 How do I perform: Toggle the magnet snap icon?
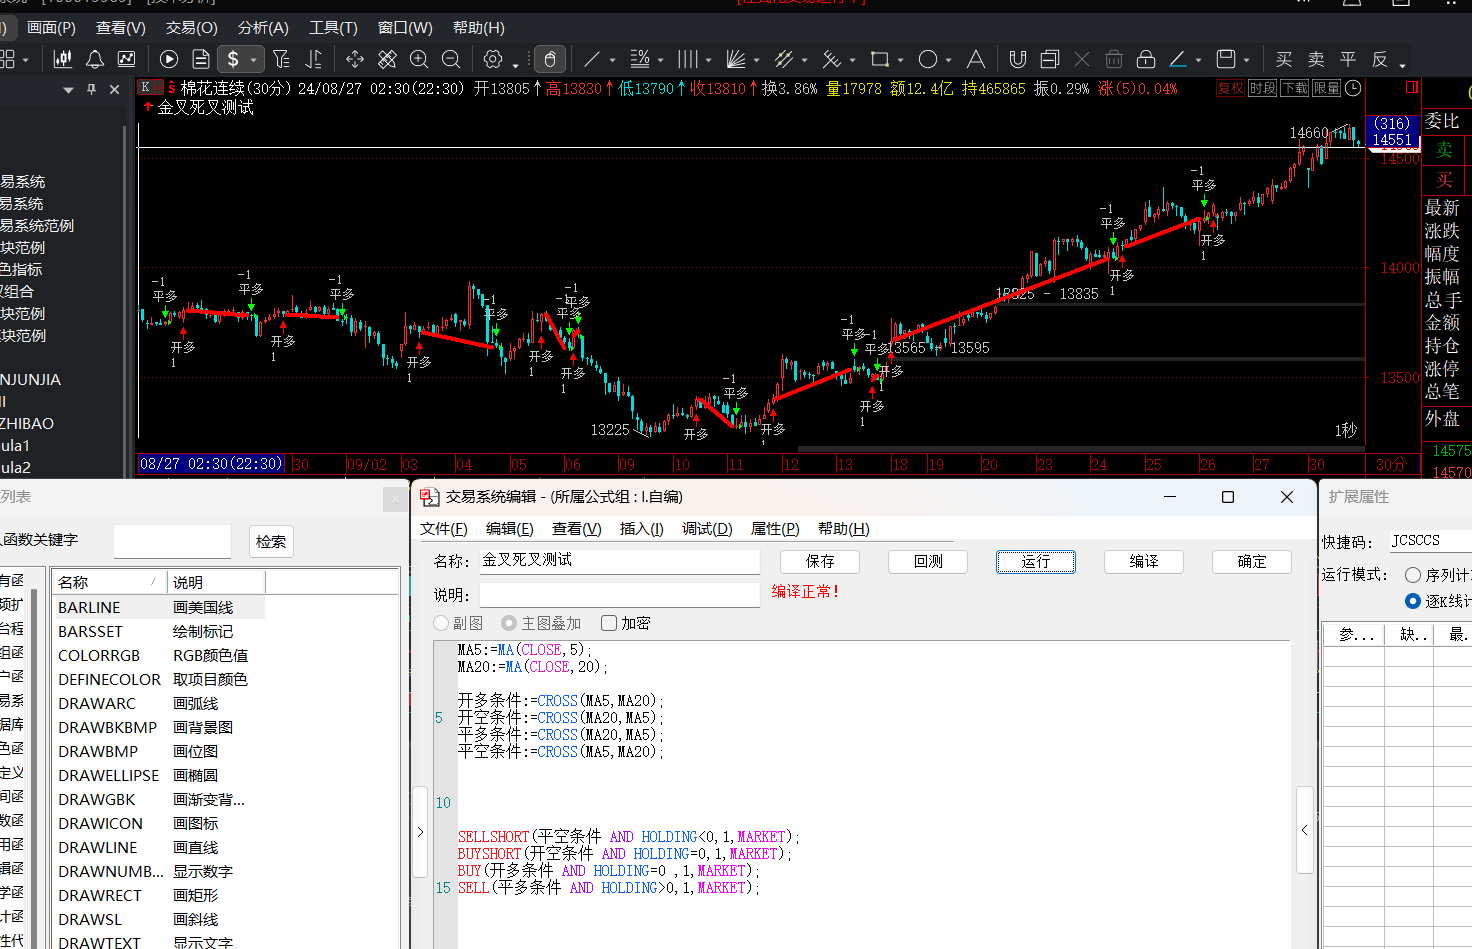coord(1018,59)
